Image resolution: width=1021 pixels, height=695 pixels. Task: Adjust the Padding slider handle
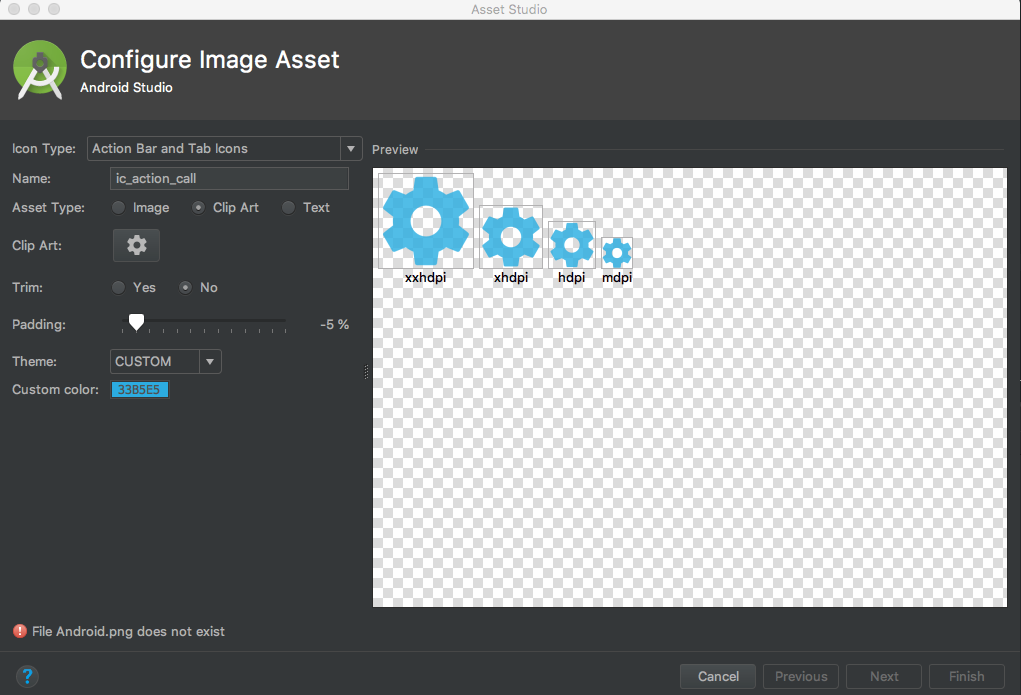pos(136,322)
